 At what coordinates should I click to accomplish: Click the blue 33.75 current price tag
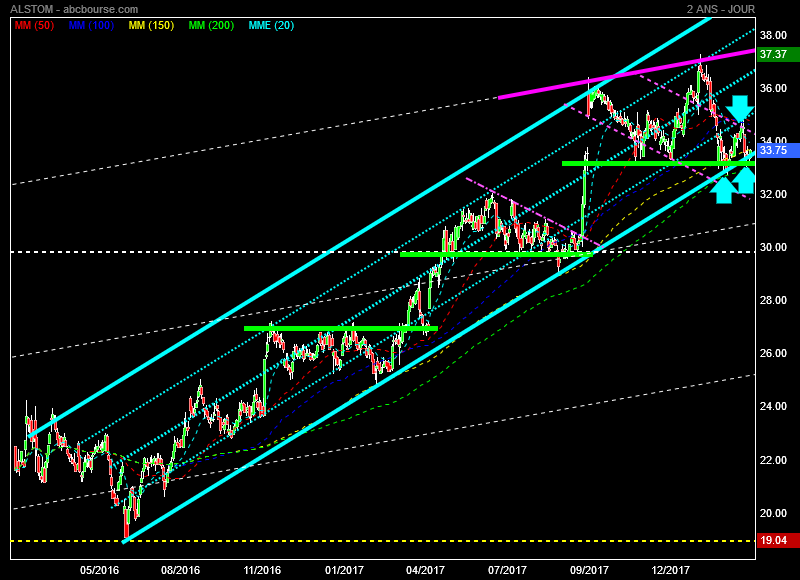pyautogui.click(x=778, y=150)
